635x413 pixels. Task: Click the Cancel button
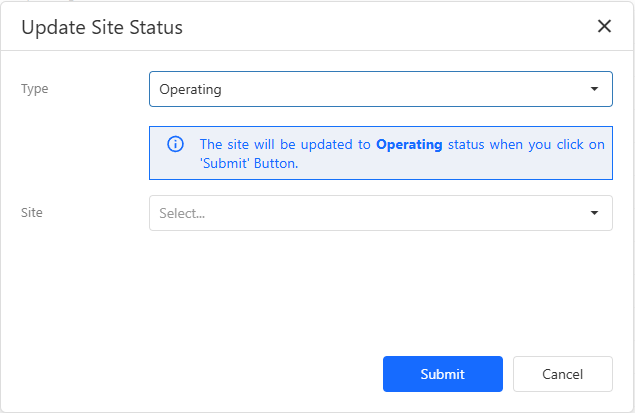tap(563, 374)
